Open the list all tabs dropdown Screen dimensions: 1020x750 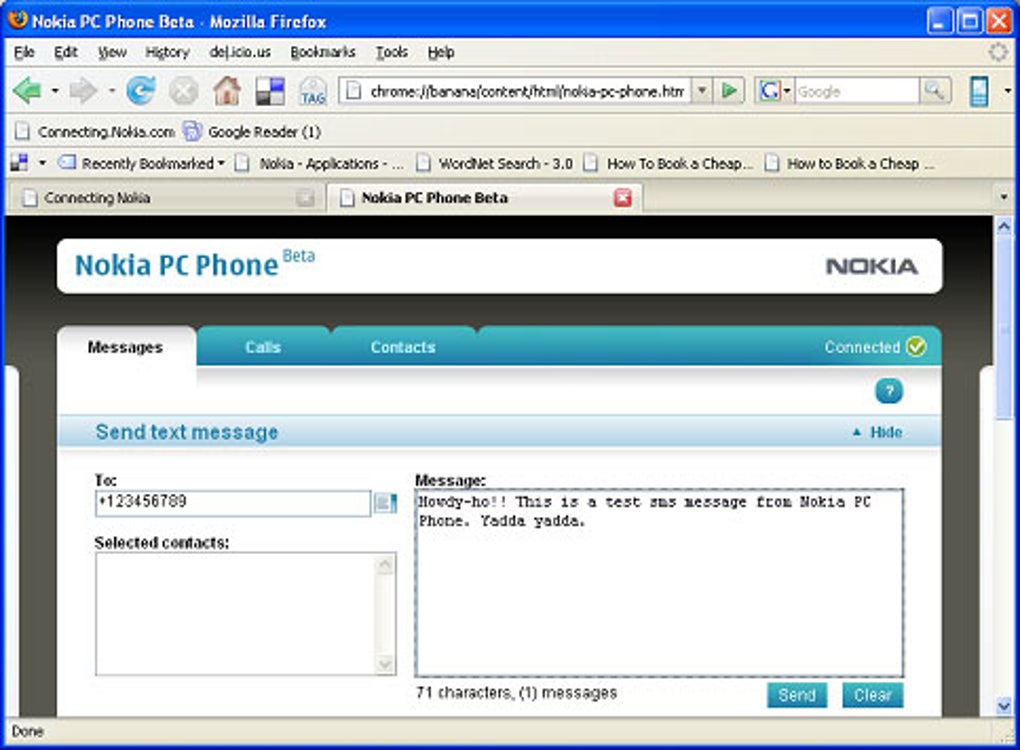coord(1003,197)
